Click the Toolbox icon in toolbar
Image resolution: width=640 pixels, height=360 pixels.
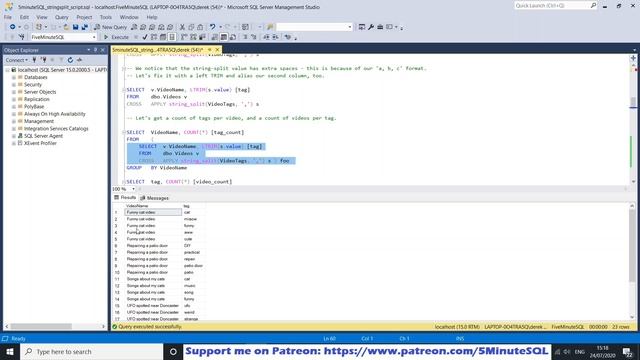coord(380,27)
